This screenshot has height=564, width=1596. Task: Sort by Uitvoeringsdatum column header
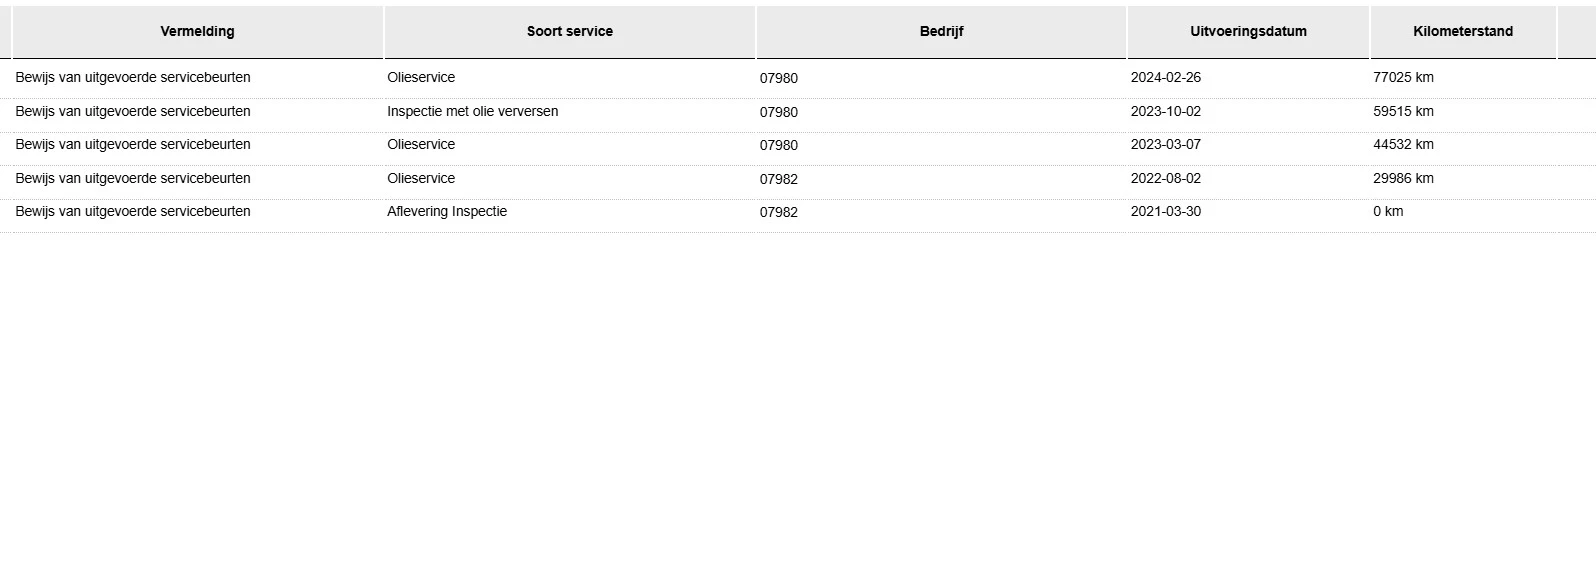point(1248,32)
